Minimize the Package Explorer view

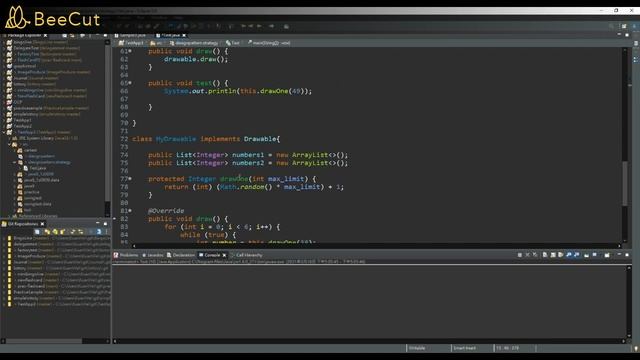coord(98,36)
